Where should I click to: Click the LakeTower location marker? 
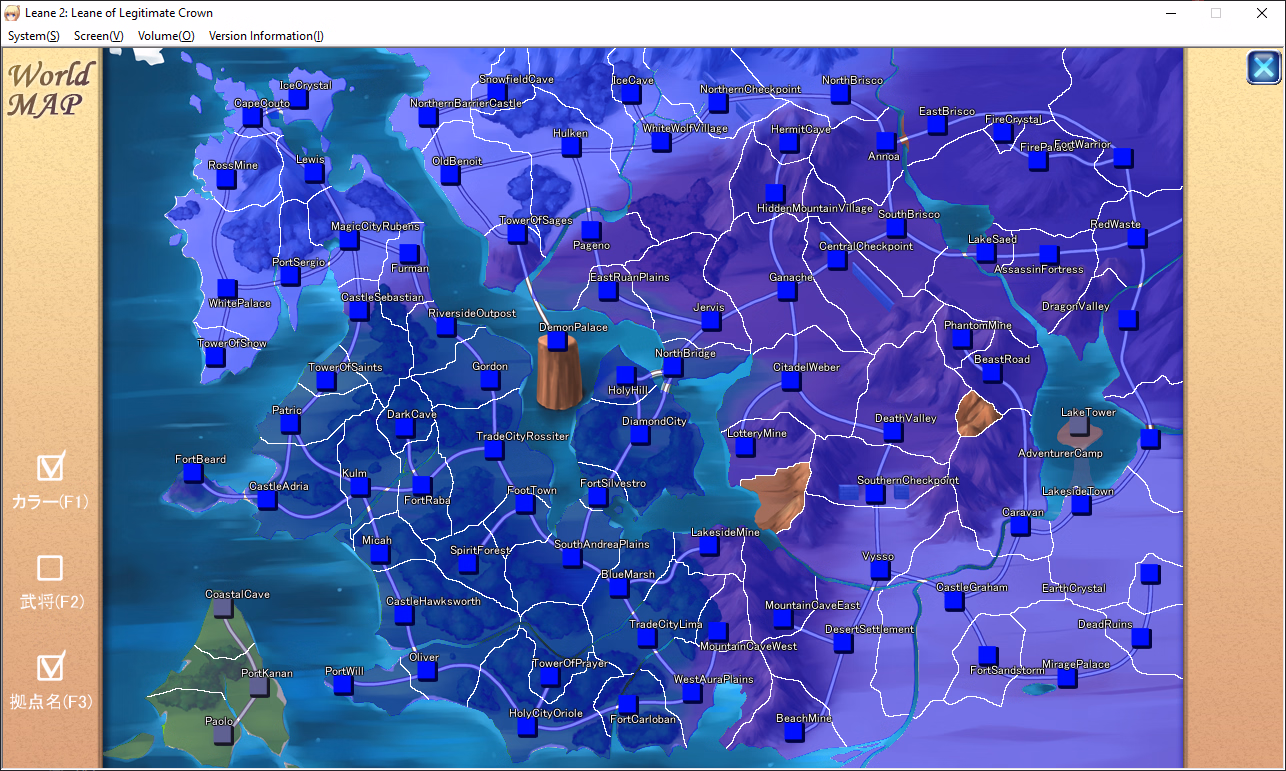tap(1079, 426)
